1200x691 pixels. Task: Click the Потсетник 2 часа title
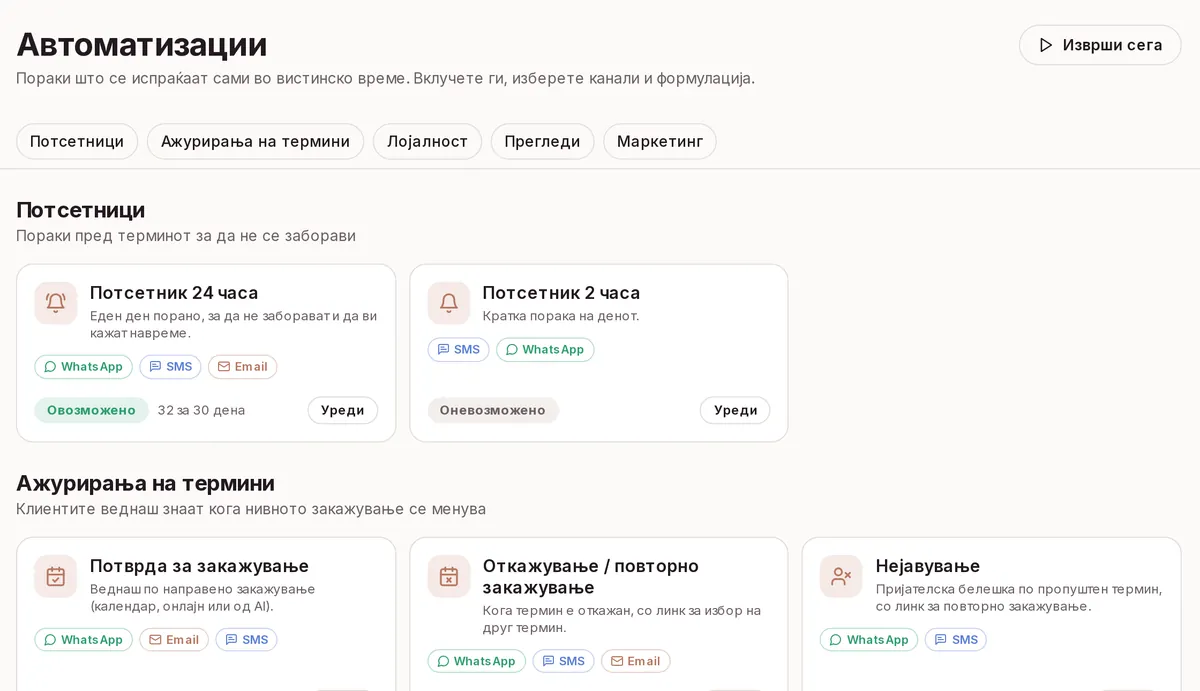point(561,293)
